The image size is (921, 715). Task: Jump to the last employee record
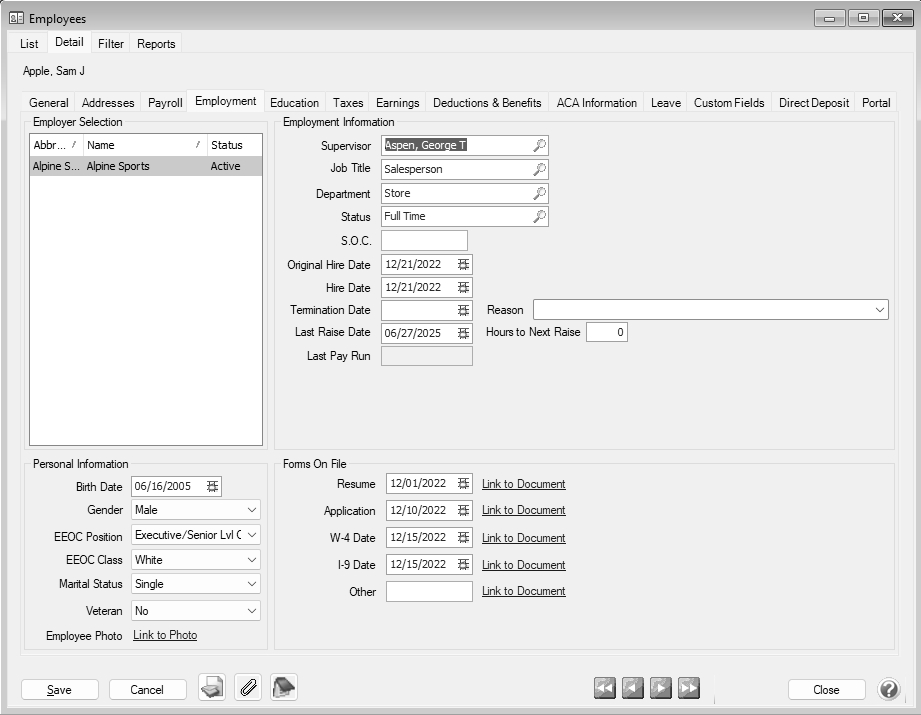(x=688, y=688)
